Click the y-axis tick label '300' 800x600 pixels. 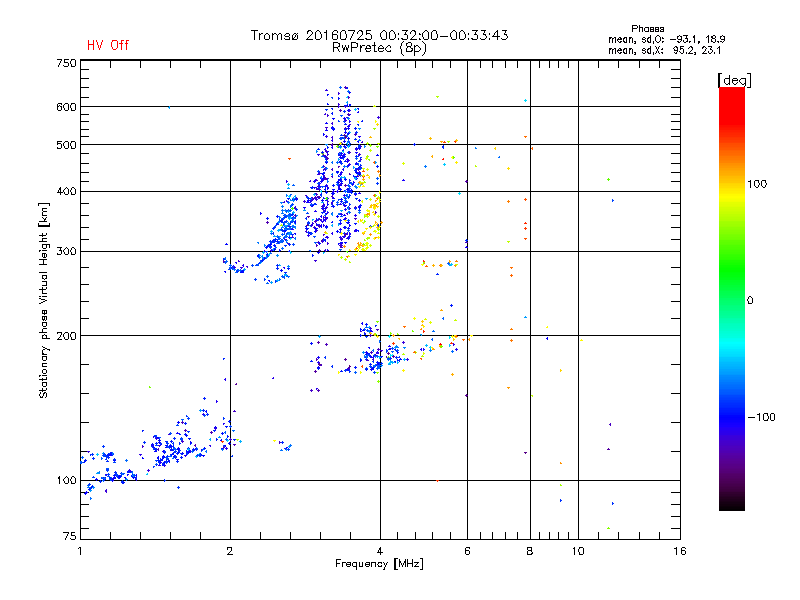(x=67, y=252)
